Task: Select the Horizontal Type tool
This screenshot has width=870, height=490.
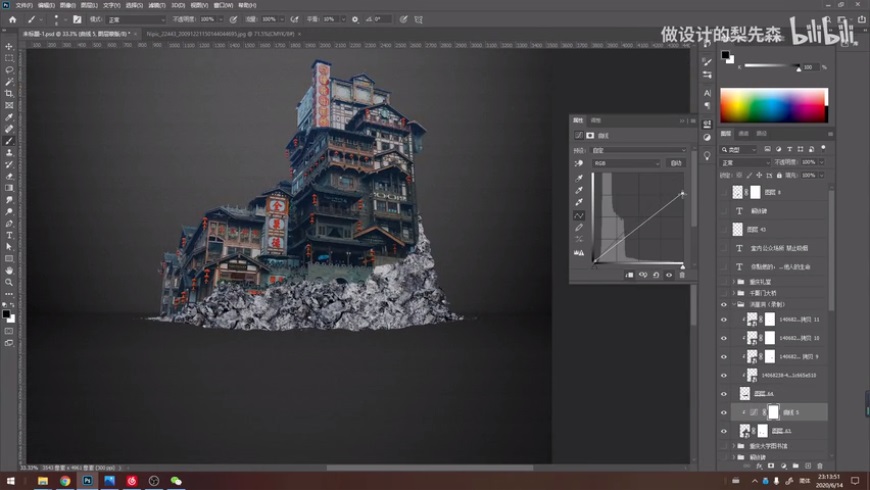Action: [9, 235]
